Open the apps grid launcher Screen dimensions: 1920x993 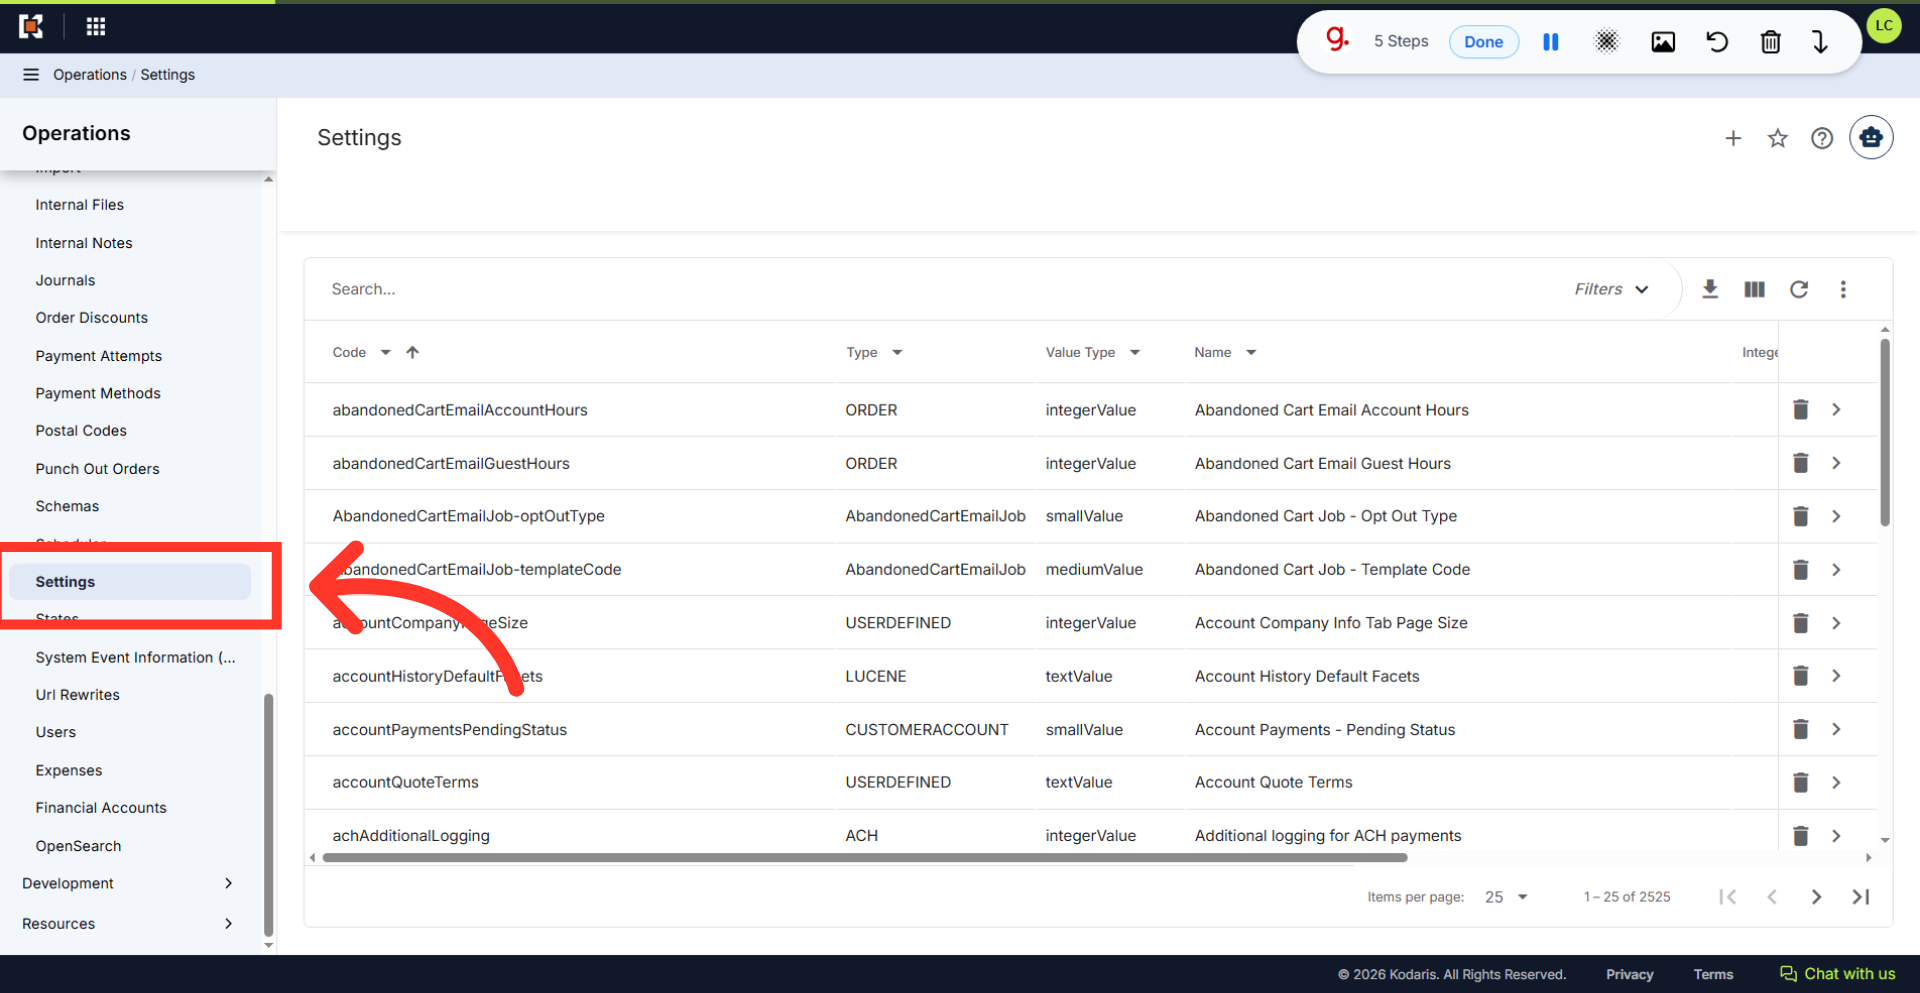click(x=96, y=27)
